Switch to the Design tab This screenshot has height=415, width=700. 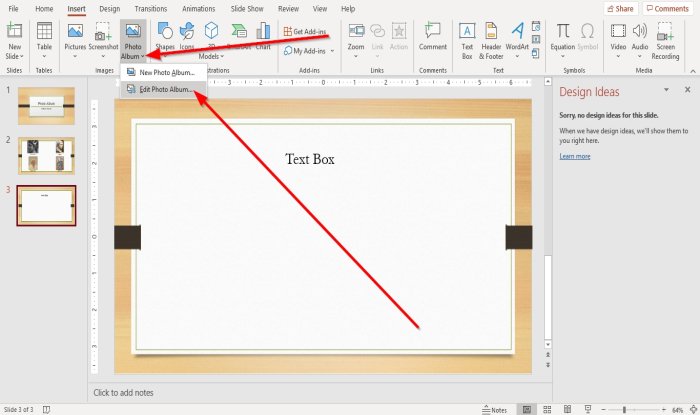click(109, 8)
